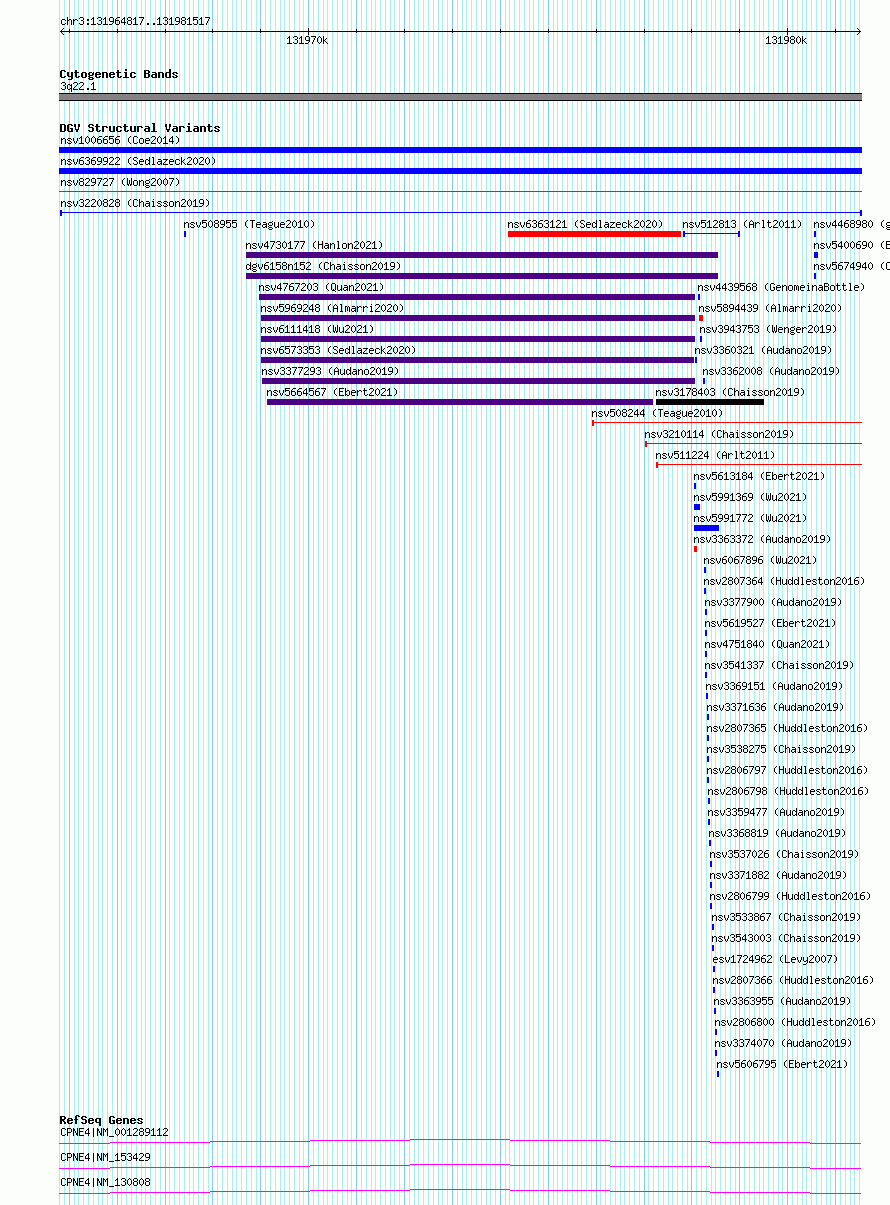
Task: Select variant nsv3538275 (Chaisson2019)
Action: click(x=781, y=749)
